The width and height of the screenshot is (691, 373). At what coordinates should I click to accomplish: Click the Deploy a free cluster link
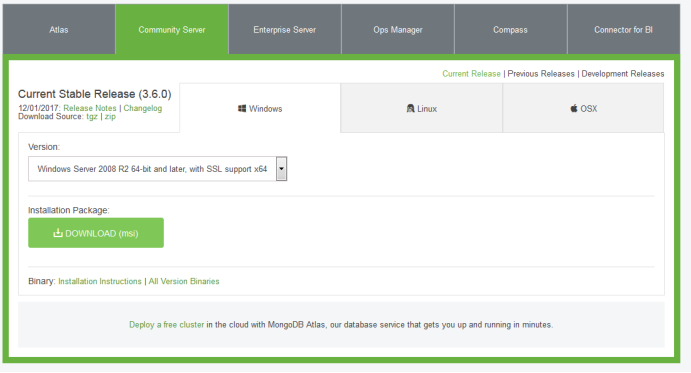click(x=167, y=325)
